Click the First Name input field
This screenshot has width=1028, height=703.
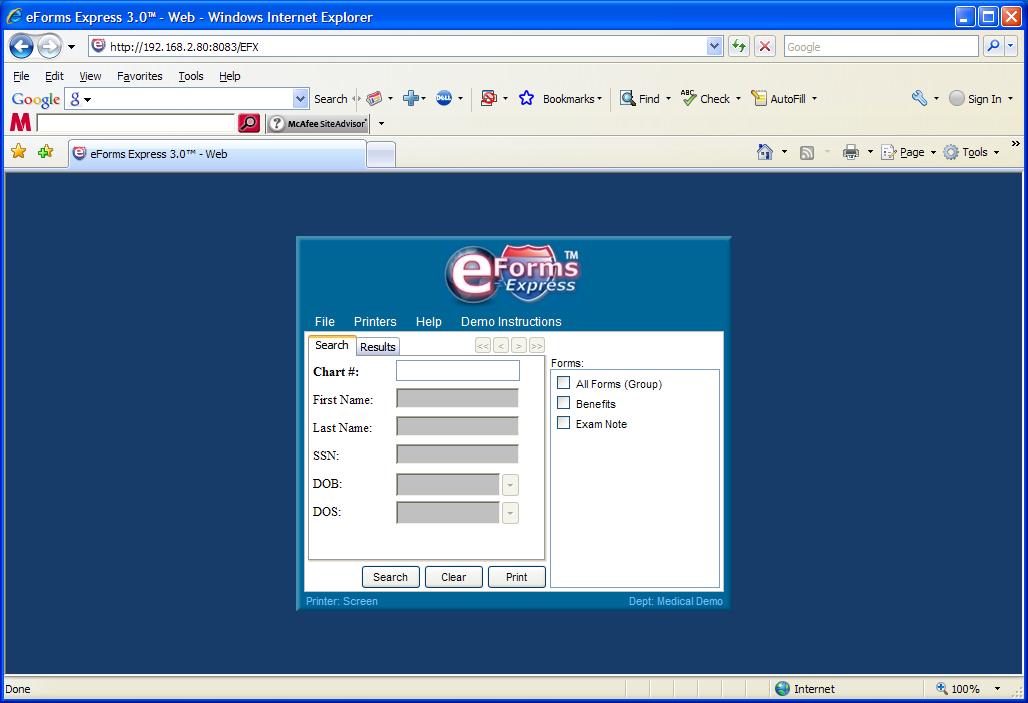click(458, 398)
